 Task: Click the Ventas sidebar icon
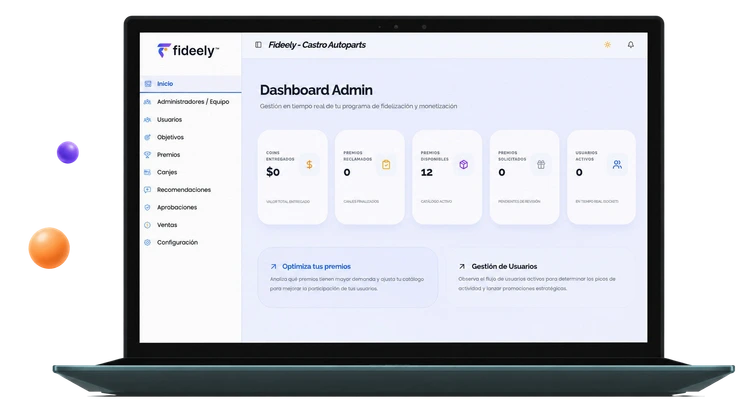pos(148,225)
